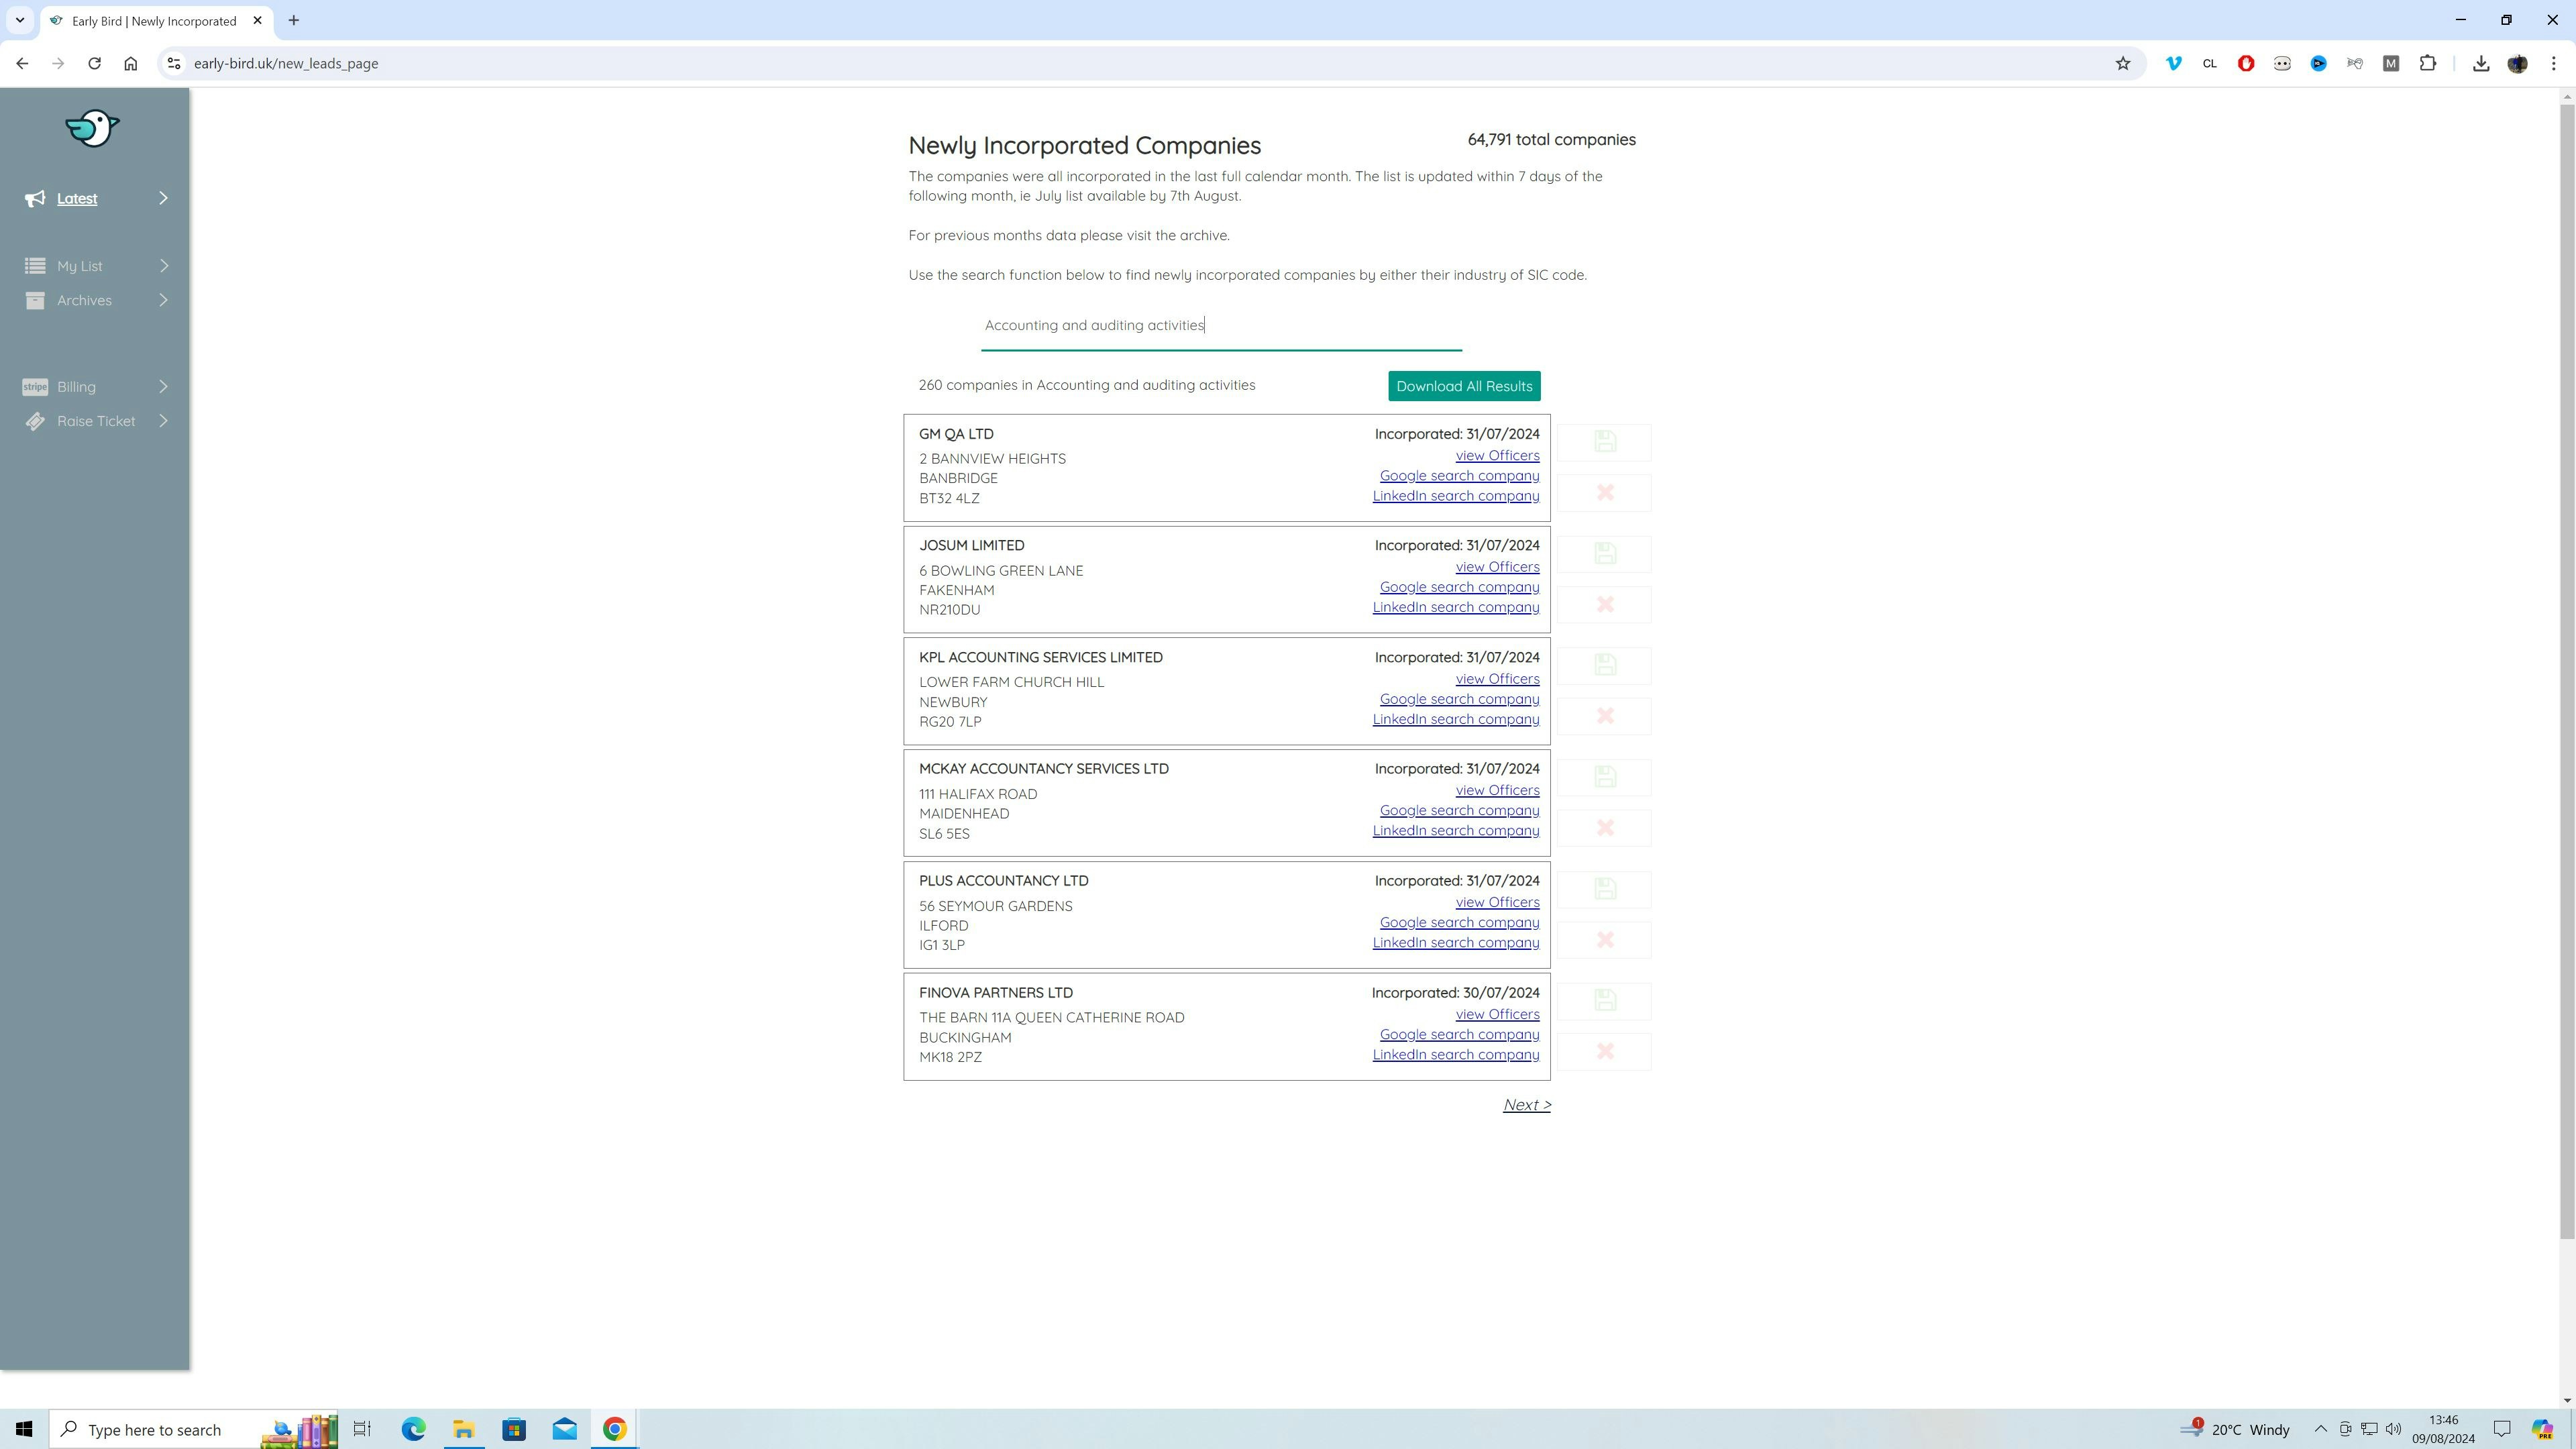
Task: Expand the My List chevron
Action: click(x=164, y=266)
